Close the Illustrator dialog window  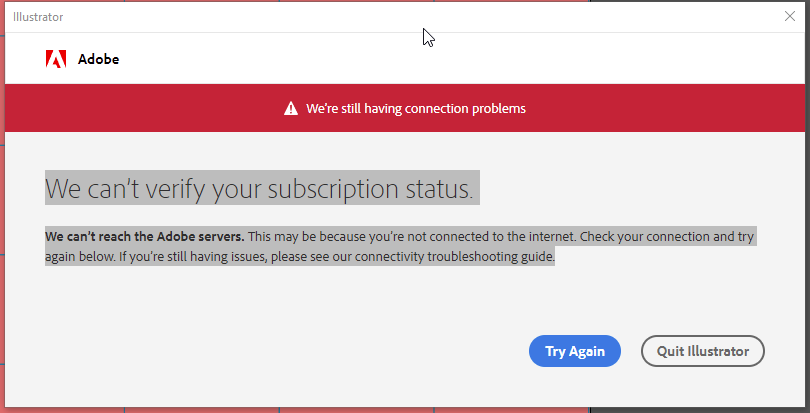pyautogui.click(x=790, y=16)
